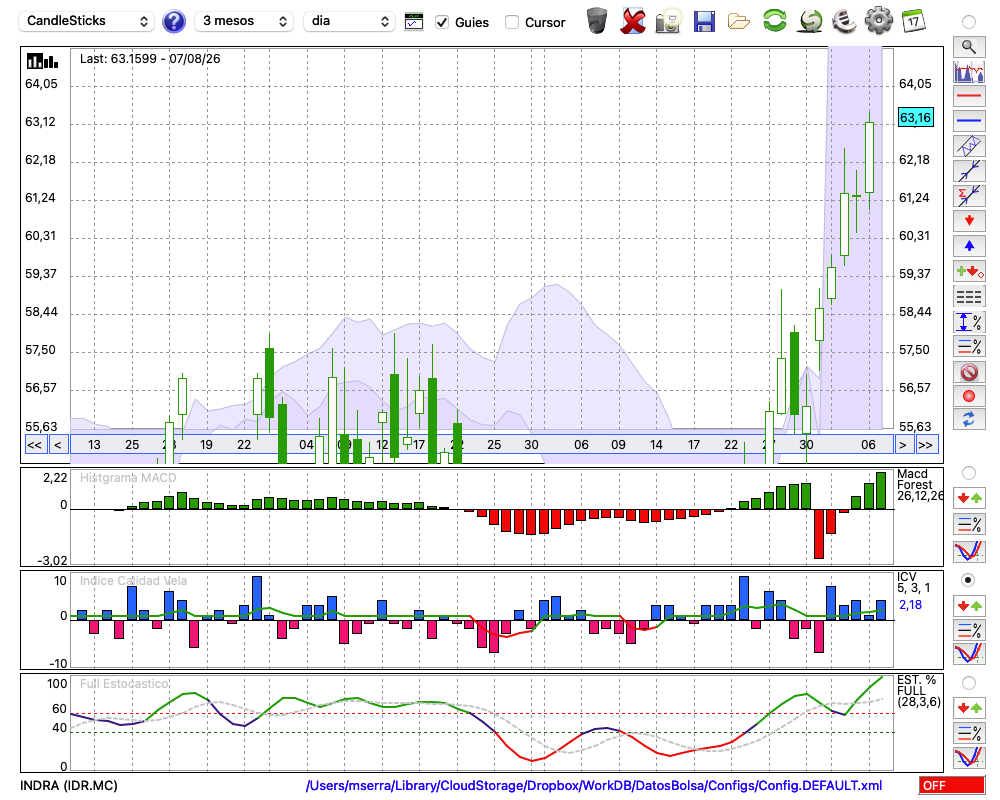Select the trend line tool
This screenshot has width=1000, height=800.
[969, 170]
